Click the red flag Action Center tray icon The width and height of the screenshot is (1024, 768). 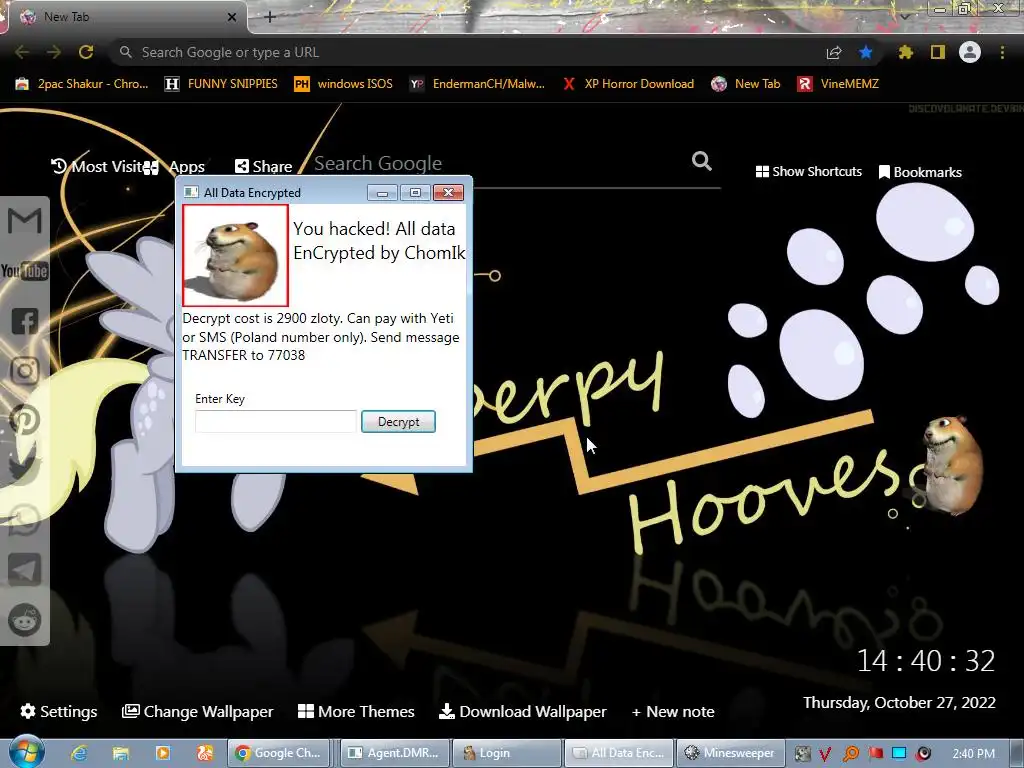click(875, 754)
